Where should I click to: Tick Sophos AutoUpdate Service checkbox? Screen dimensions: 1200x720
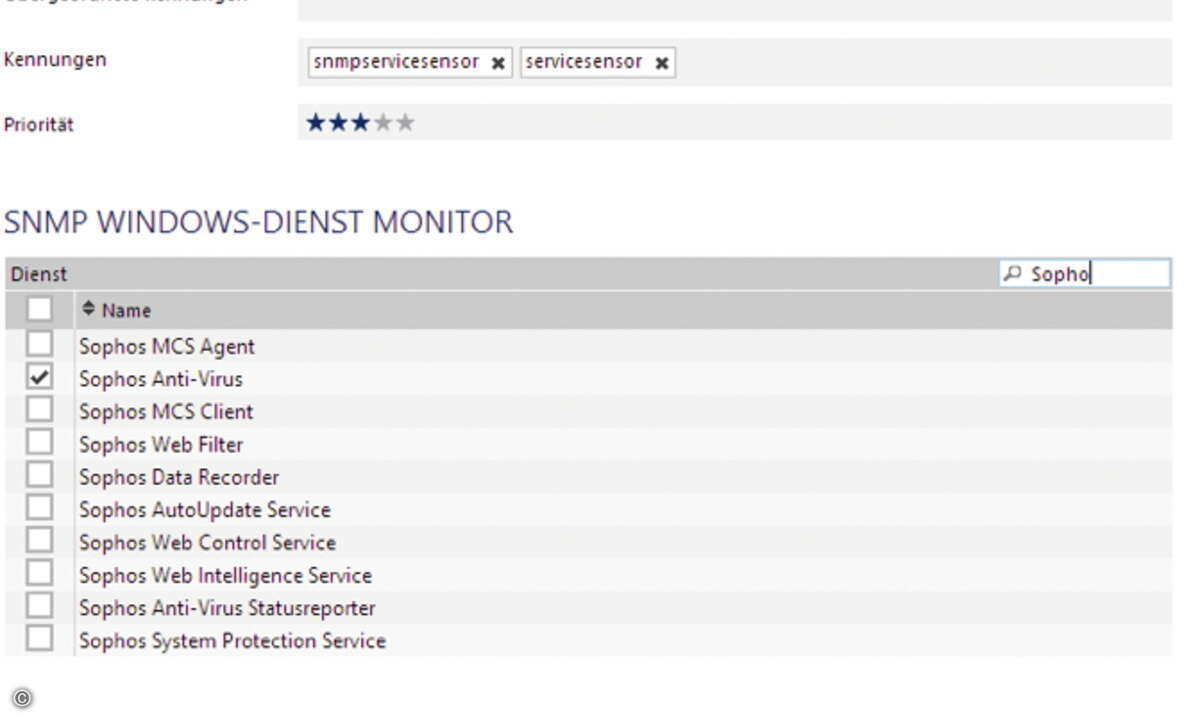tap(39, 508)
